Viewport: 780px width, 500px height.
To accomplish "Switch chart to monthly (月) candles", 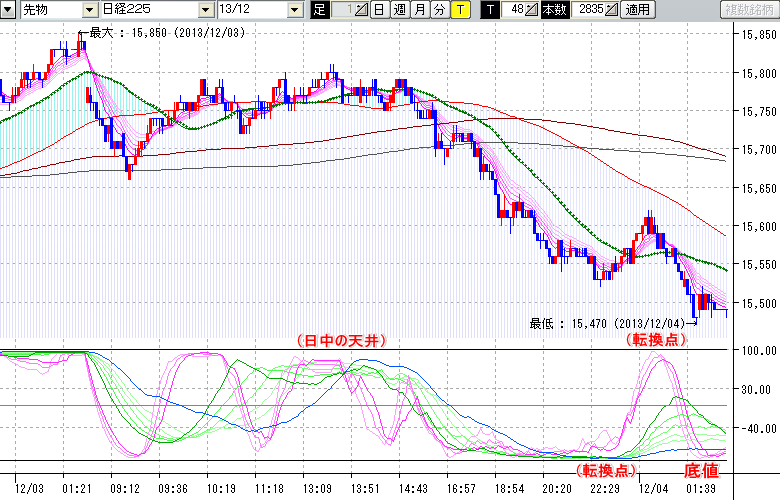I will 420,10.
